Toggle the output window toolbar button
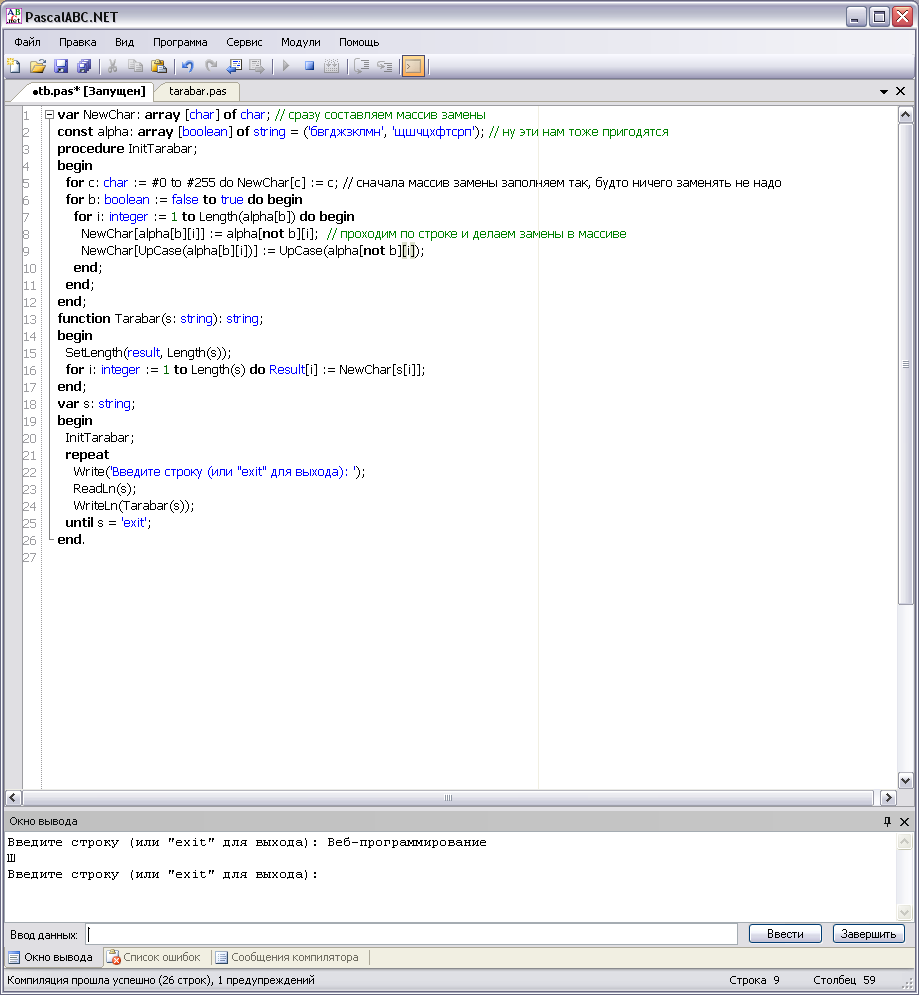919x995 pixels. click(x=413, y=66)
